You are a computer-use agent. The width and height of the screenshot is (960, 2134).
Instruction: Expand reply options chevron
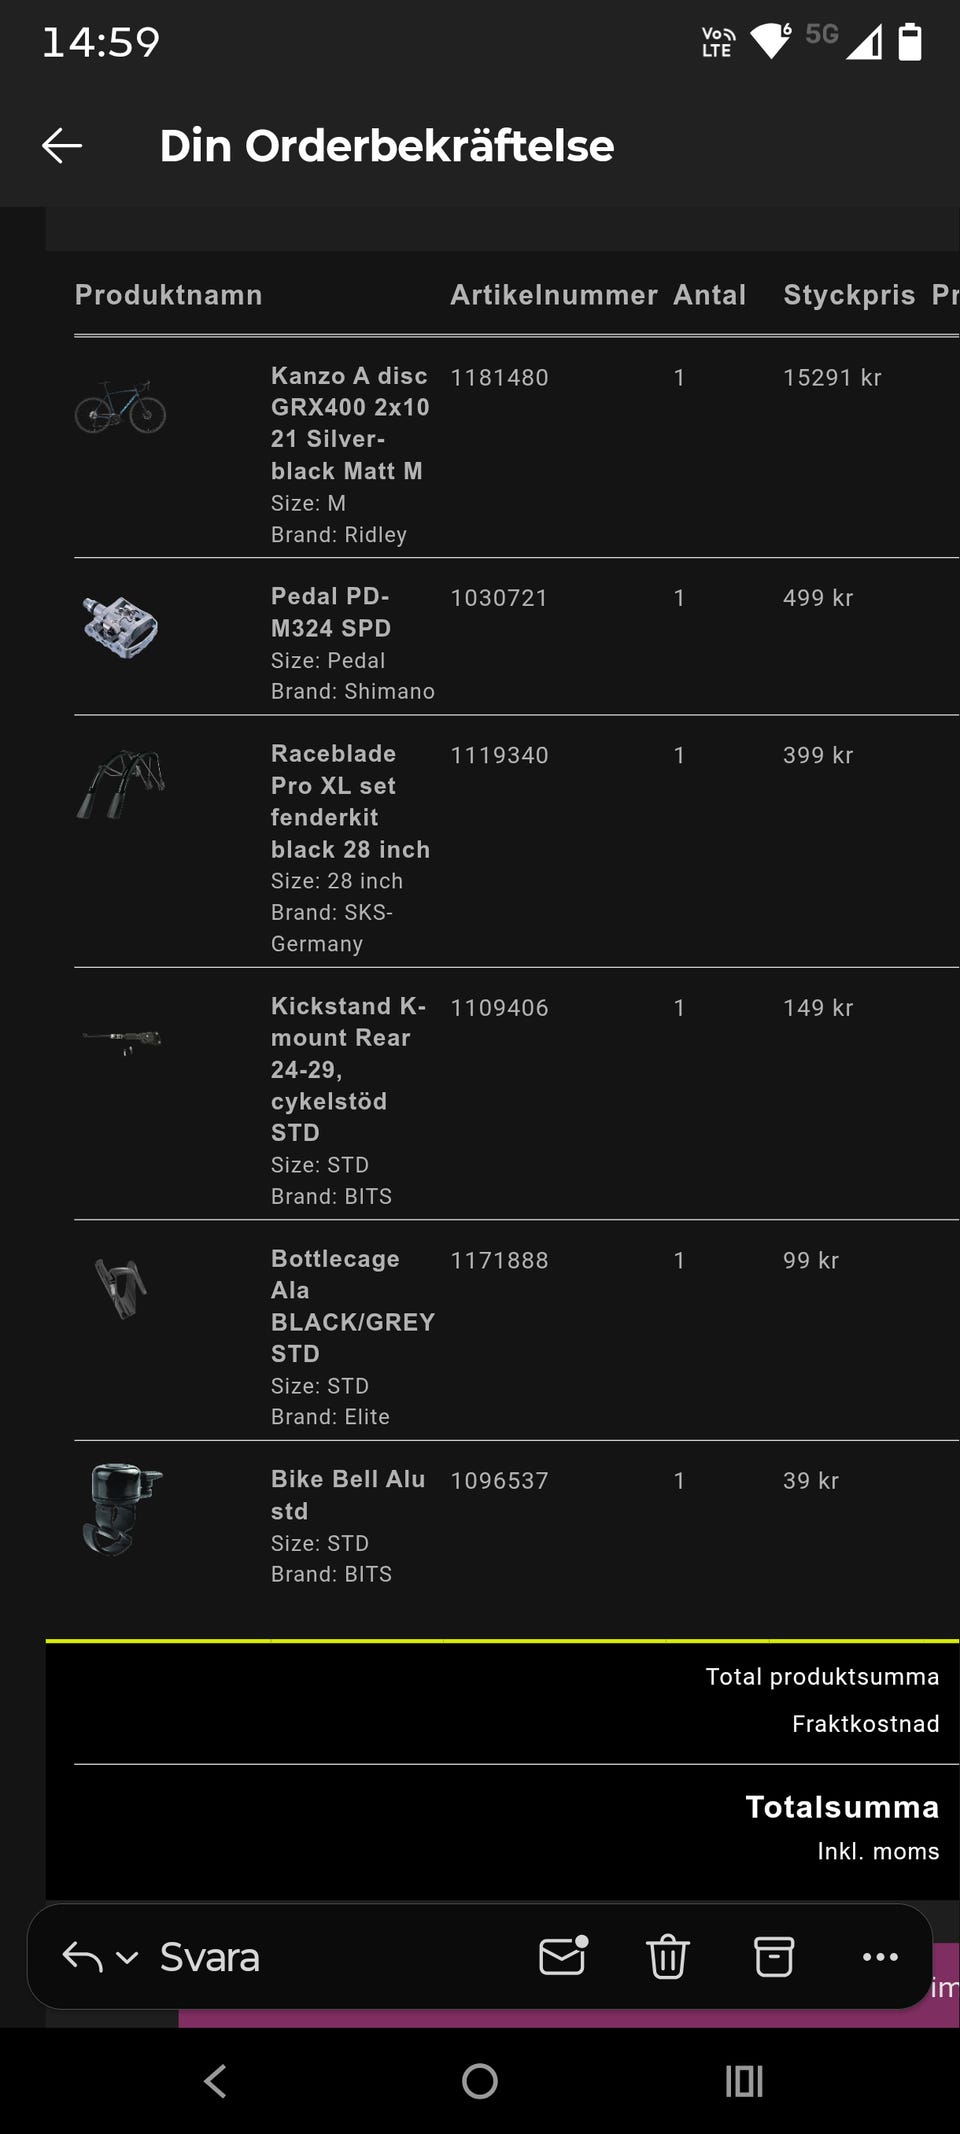click(127, 1957)
